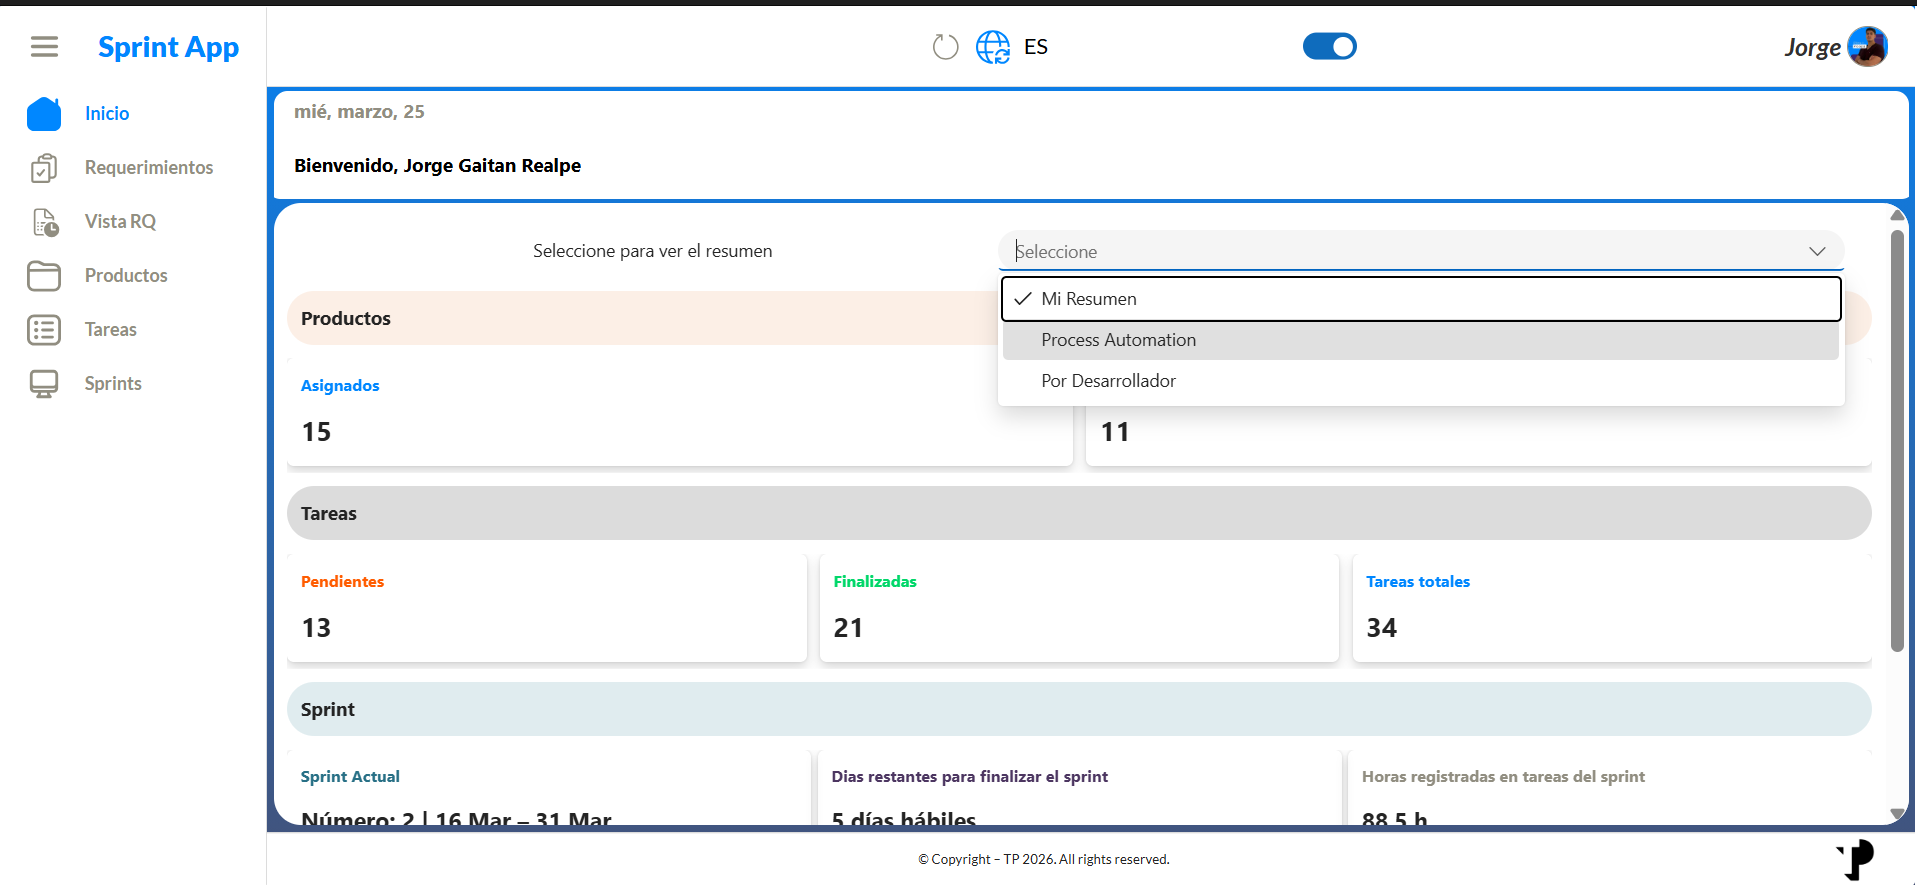Click the Sprint App title
Viewport: 1917px width, 885px height.
(168, 47)
